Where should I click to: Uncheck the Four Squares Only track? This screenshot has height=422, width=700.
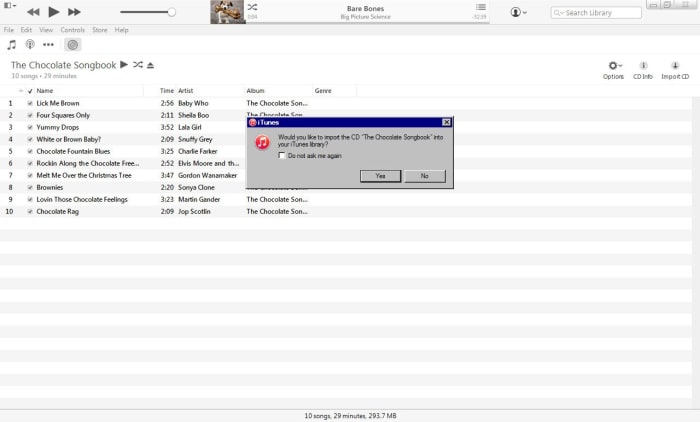click(x=30, y=115)
